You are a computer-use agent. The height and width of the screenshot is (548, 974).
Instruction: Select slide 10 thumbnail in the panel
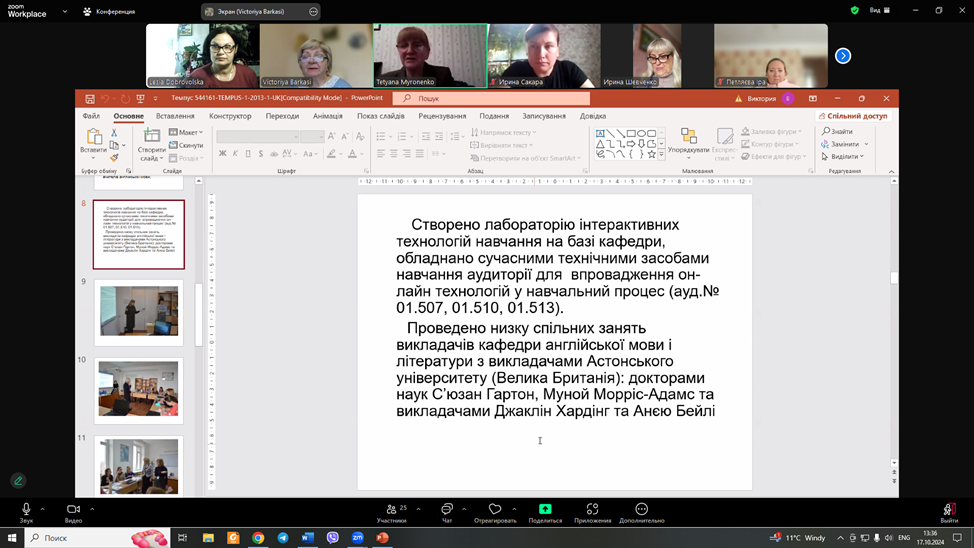tap(139, 390)
